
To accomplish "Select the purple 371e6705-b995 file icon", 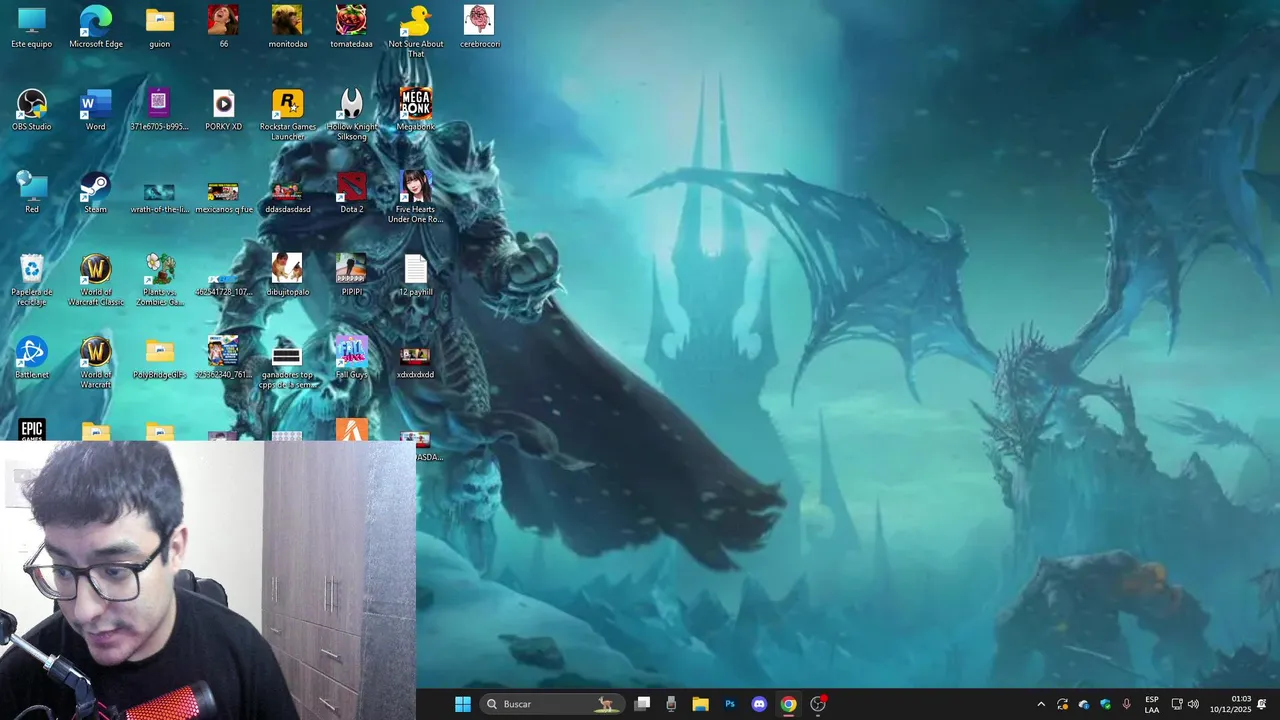I will (x=160, y=110).
